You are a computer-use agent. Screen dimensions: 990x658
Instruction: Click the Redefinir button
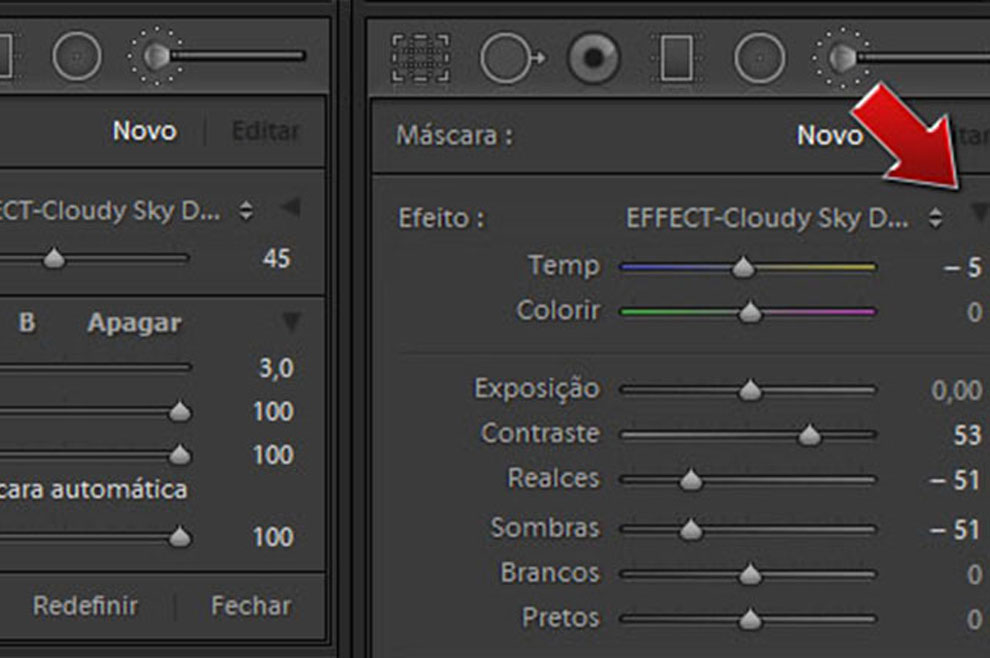[85, 606]
